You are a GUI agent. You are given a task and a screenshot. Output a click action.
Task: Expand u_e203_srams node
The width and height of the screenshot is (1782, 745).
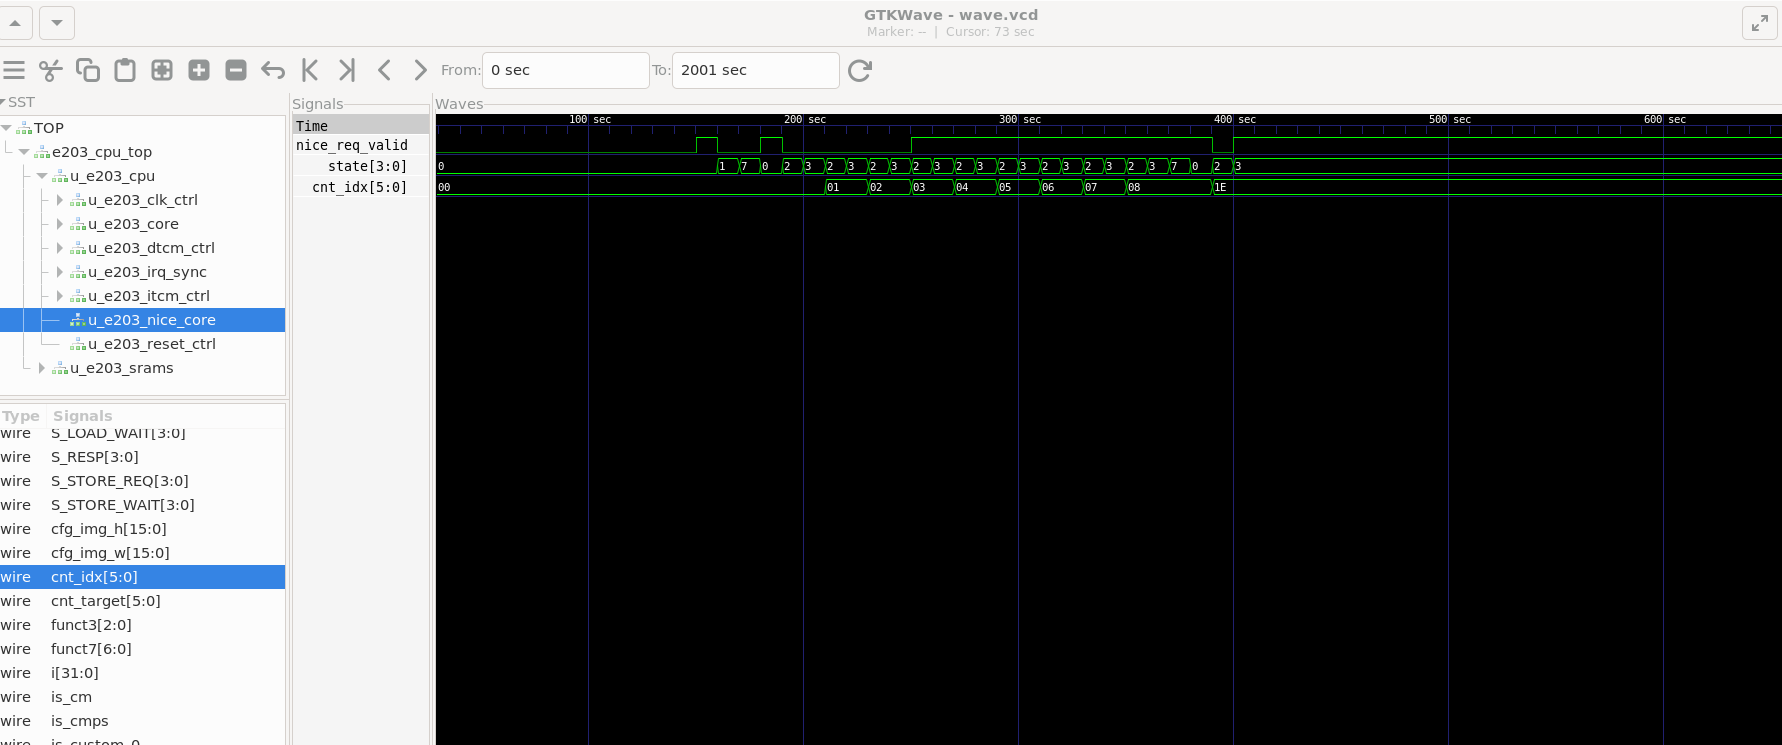pos(42,368)
